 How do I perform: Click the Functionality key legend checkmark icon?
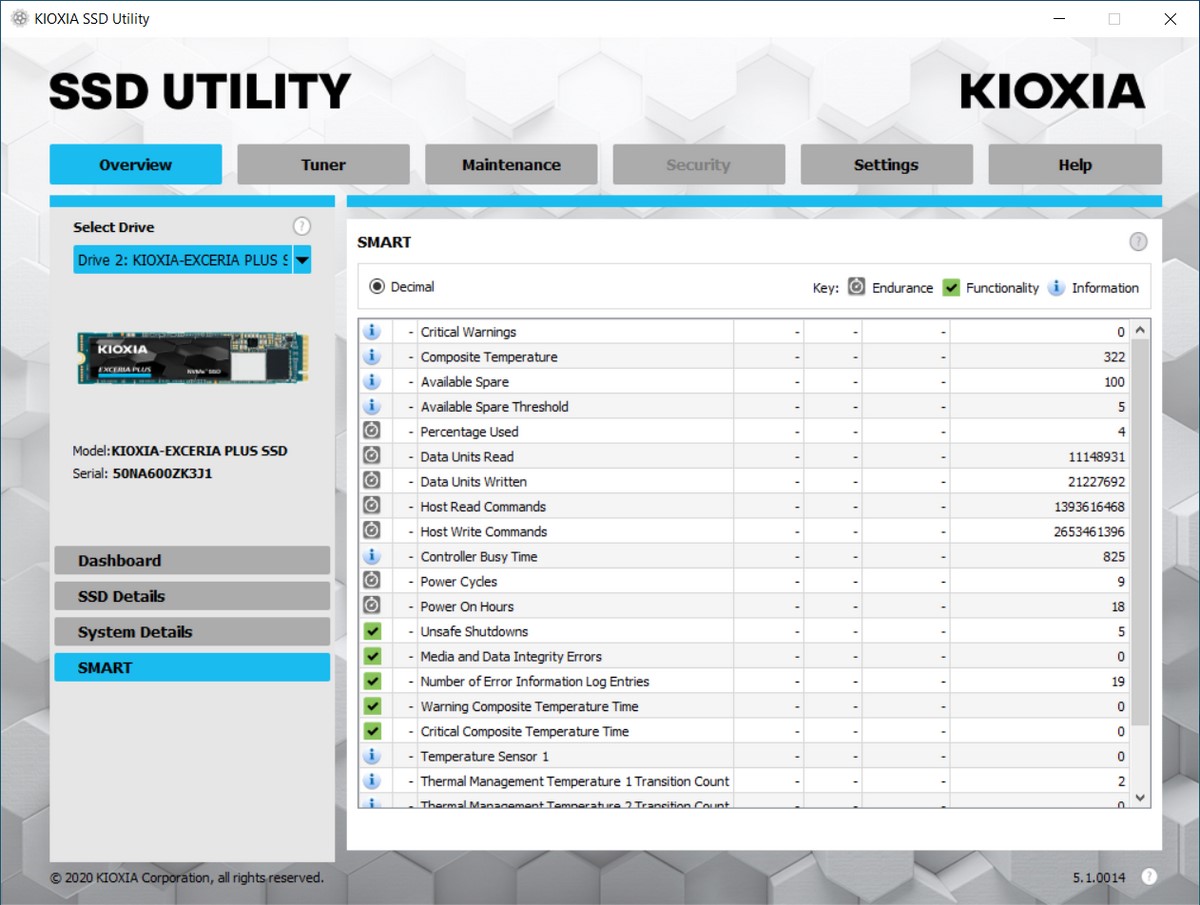[x=951, y=287]
